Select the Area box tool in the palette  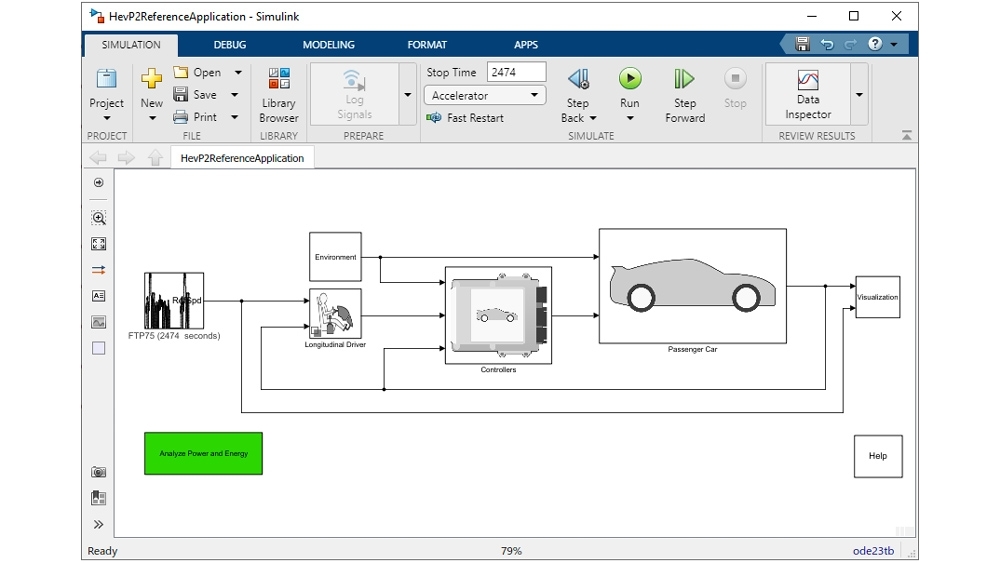pyautogui.click(x=98, y=348)
